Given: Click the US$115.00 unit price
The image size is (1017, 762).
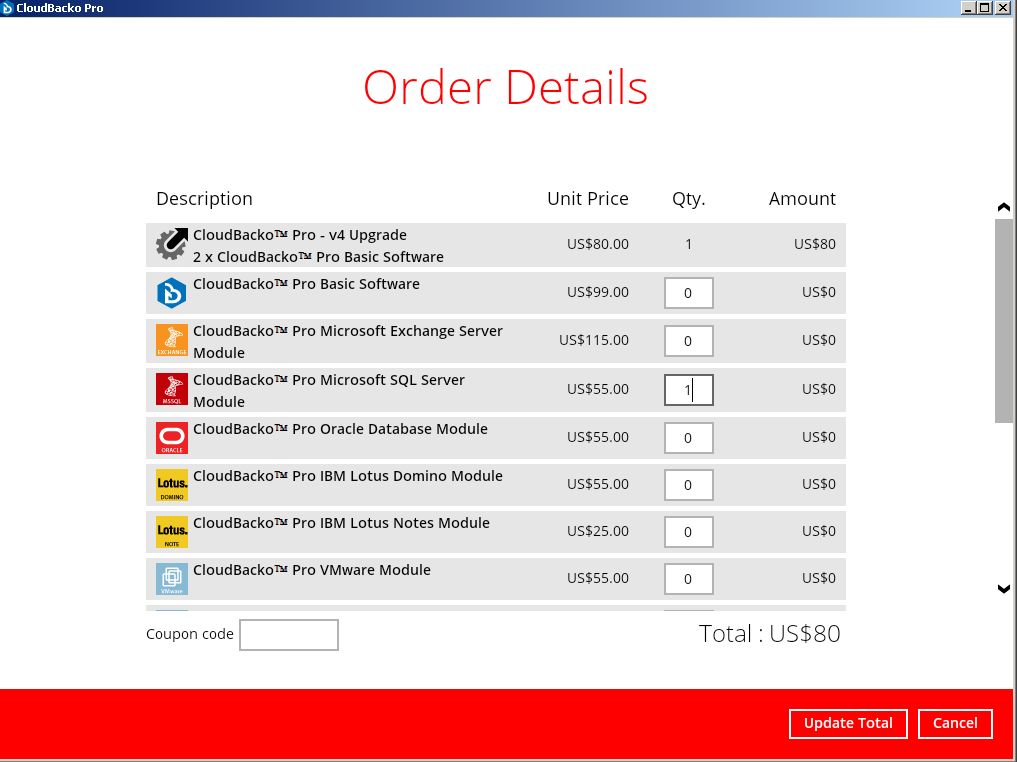Looking at the screenshot, I should (x=593, y=340).
